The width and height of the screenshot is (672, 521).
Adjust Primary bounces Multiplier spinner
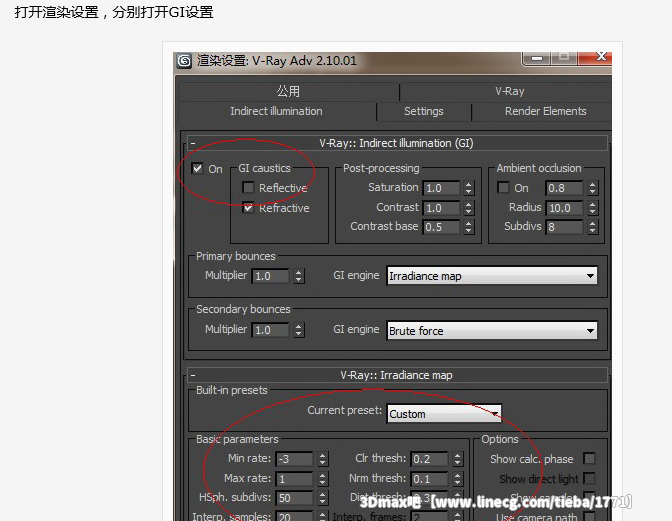click(299, 276)
